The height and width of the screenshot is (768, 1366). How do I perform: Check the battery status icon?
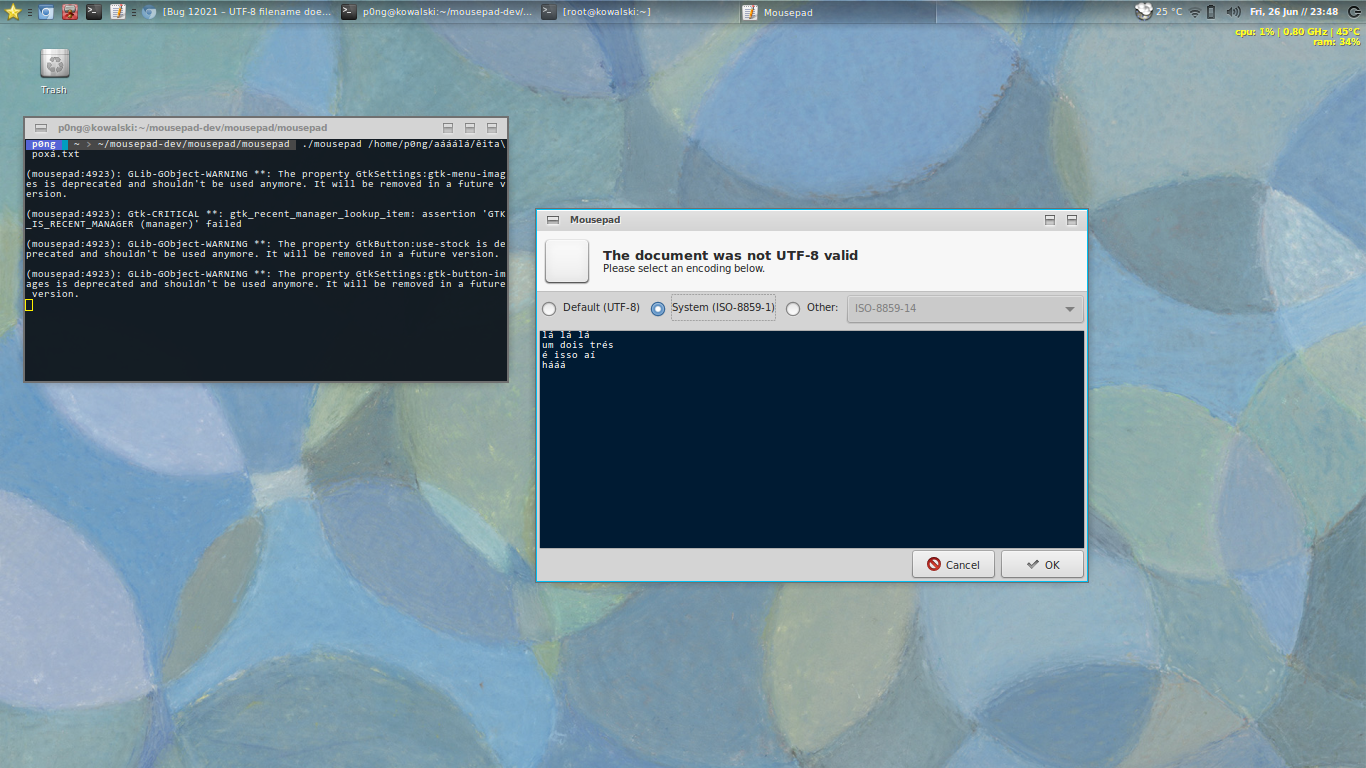(x=1211, y=12)
